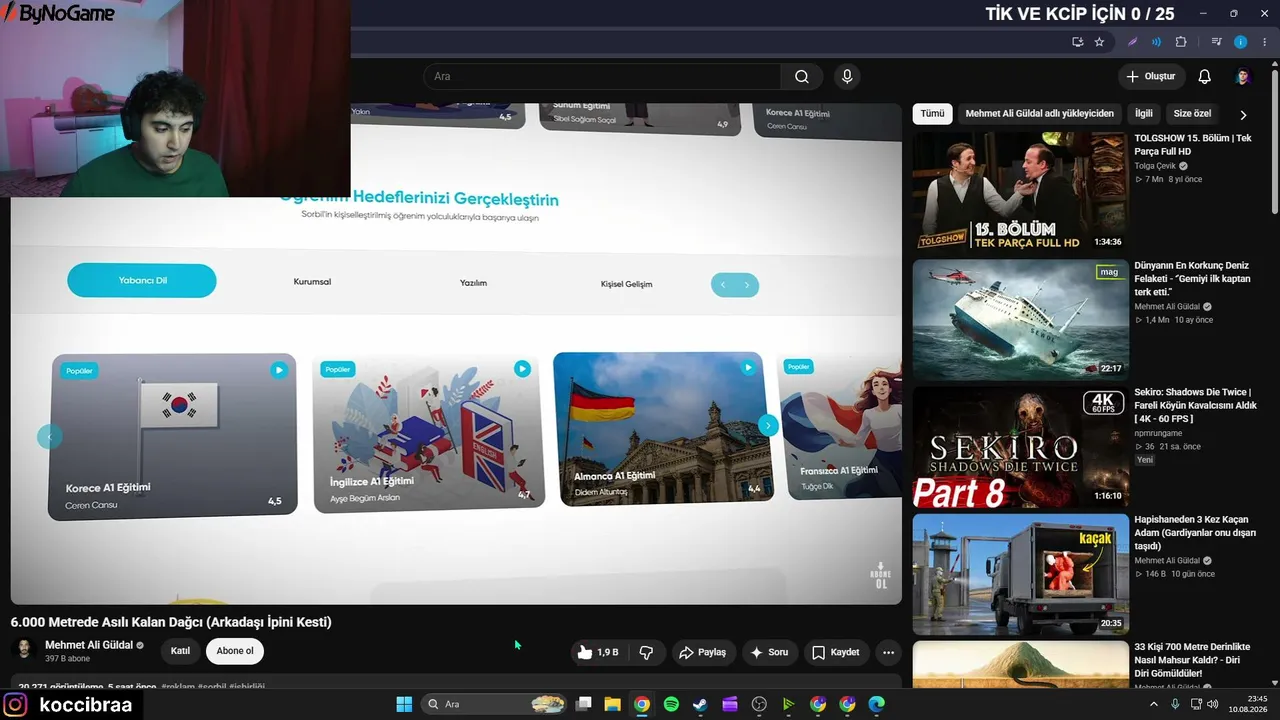
Task: Click the course carousel previous arrow
Action: click(x=49, y=436)
